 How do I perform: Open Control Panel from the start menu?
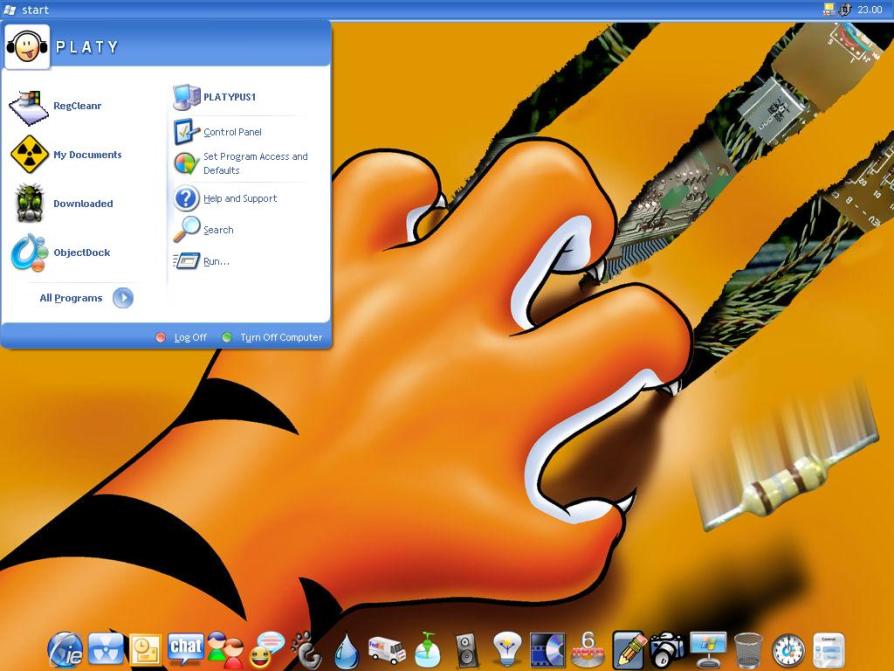232,132
